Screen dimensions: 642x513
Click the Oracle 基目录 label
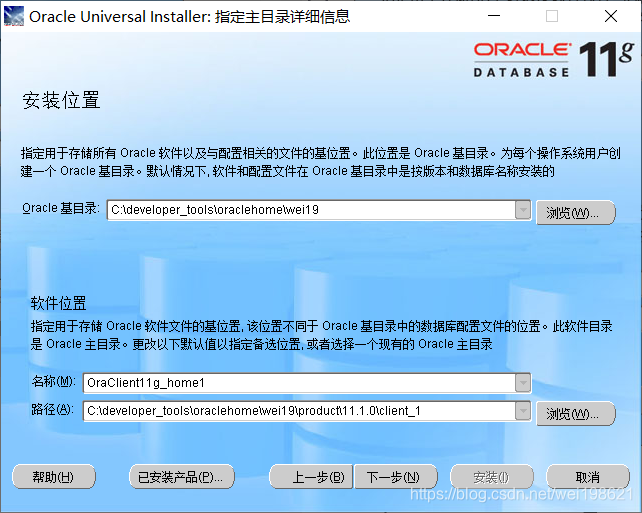61,208
